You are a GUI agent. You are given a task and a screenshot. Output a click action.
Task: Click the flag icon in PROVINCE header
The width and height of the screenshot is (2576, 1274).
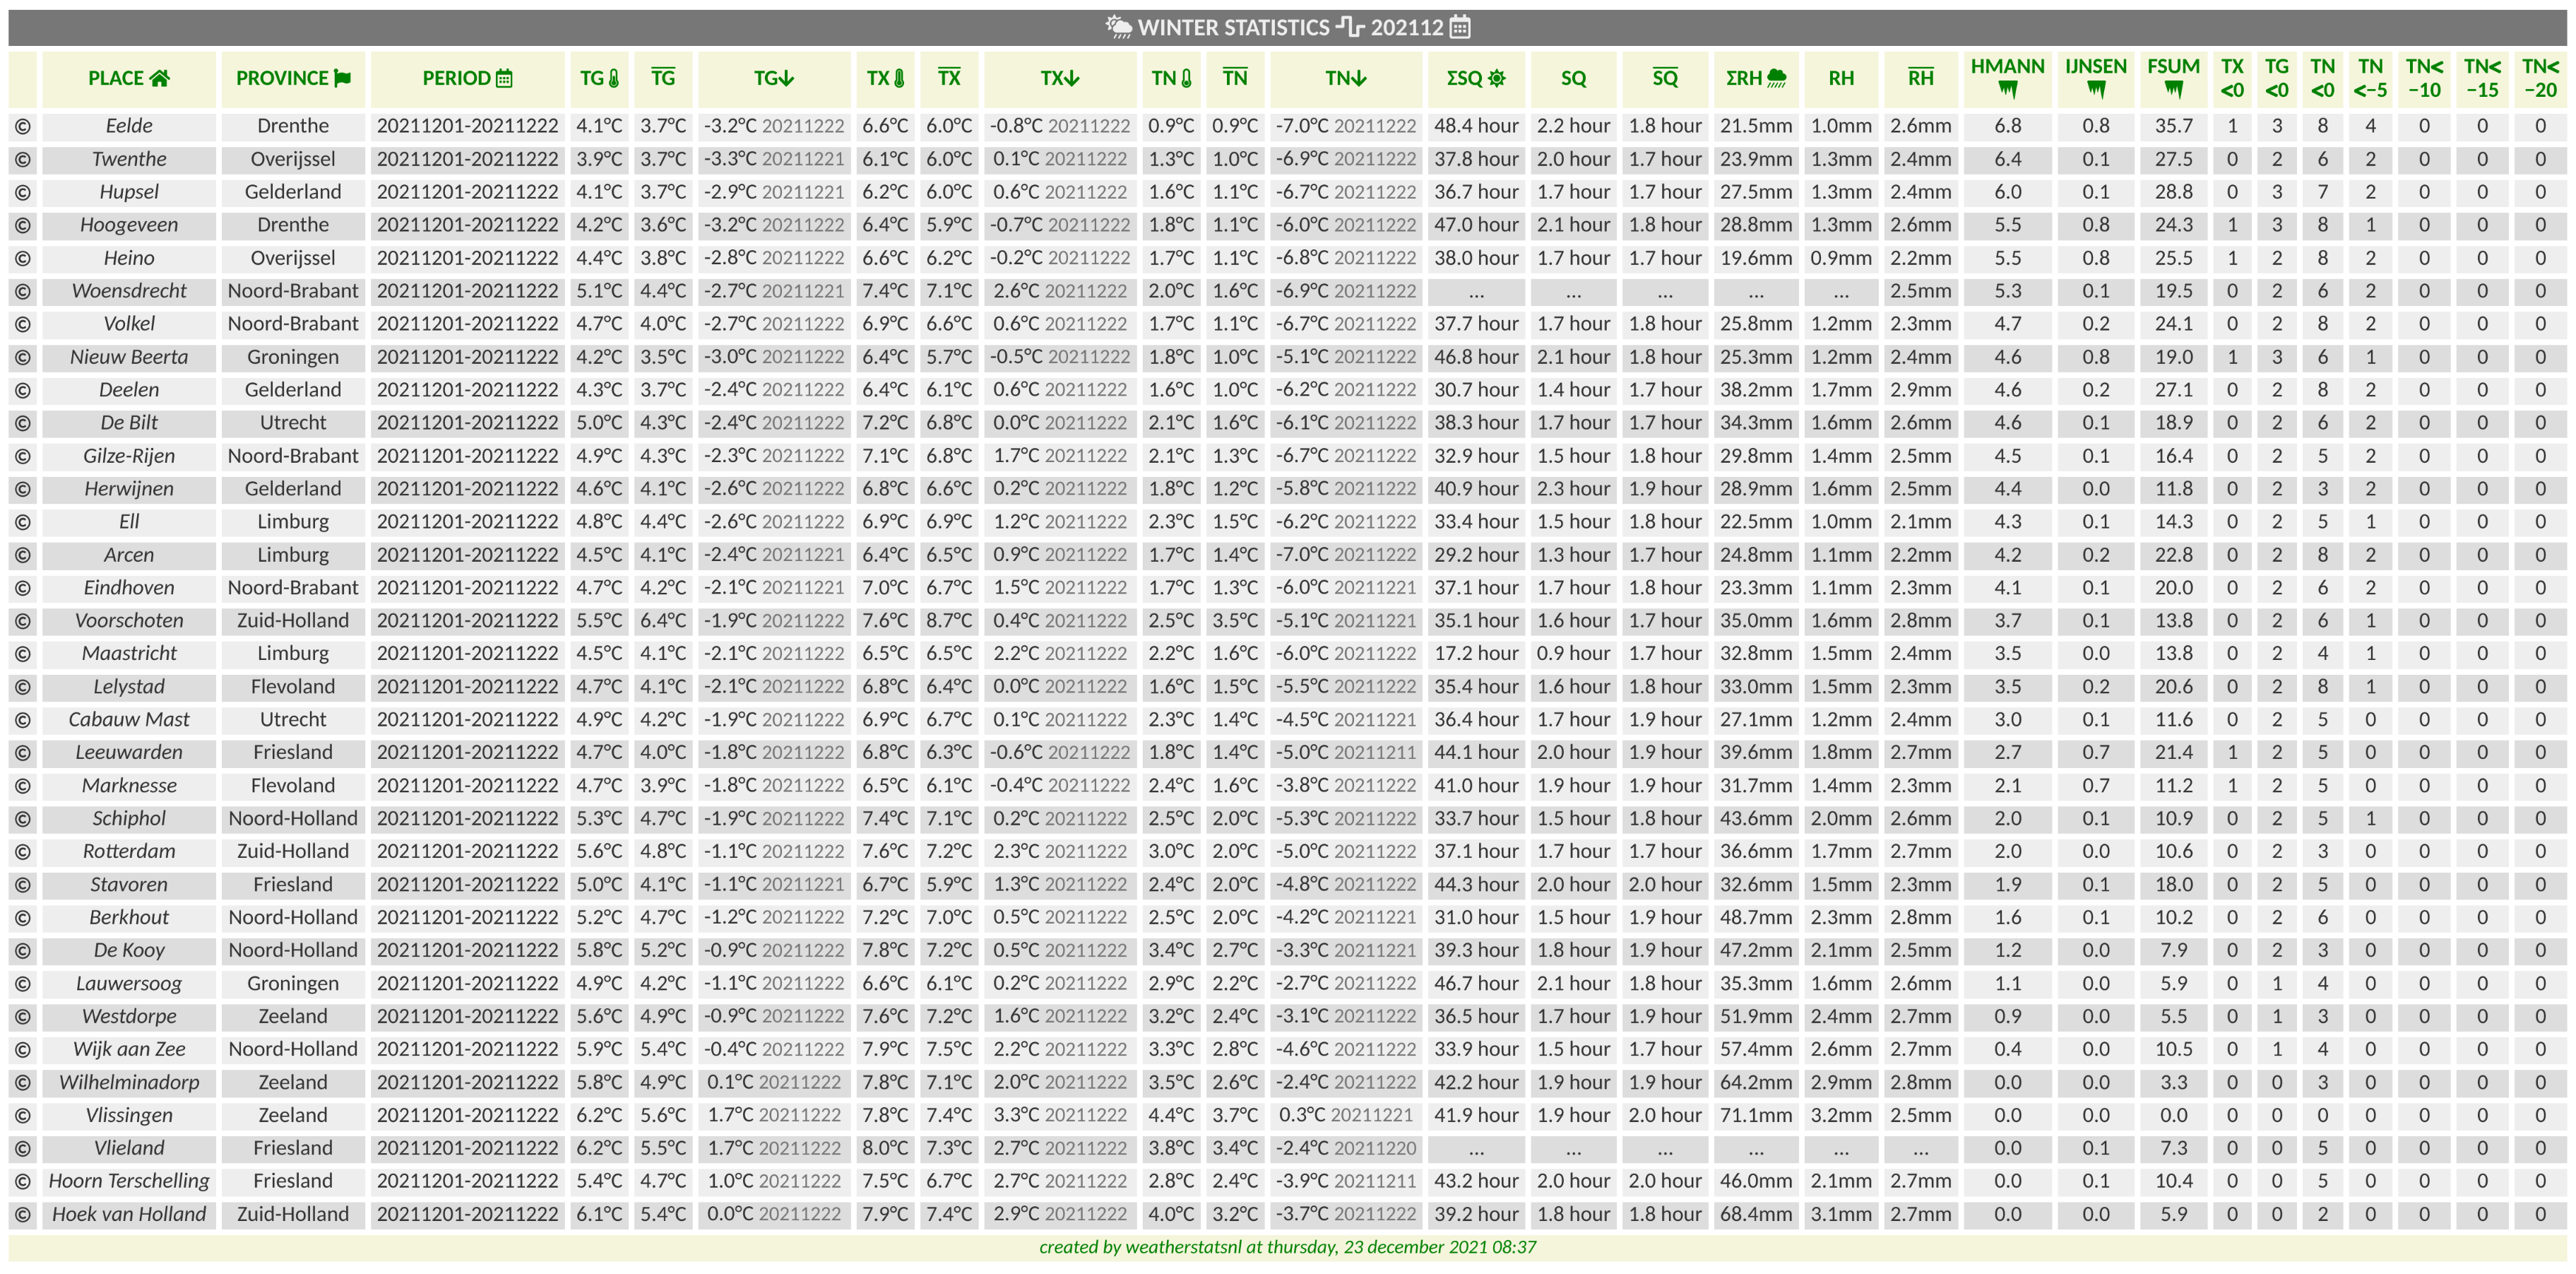(343, 78)
